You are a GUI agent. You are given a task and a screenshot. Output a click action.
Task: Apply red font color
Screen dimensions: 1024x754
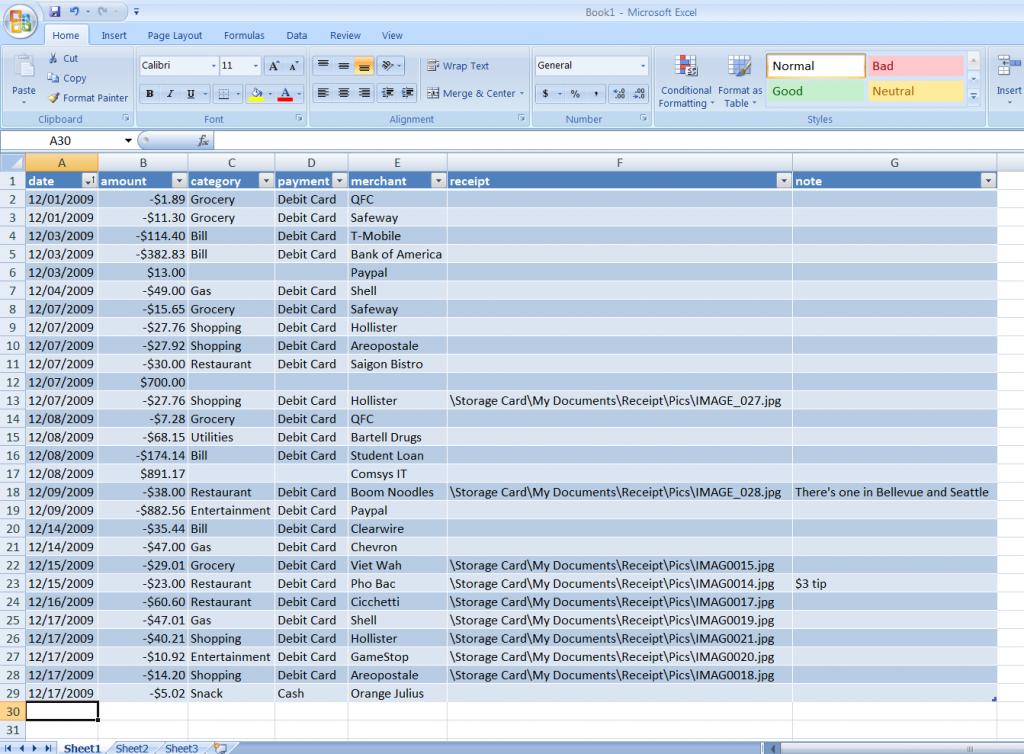(285, 93)
